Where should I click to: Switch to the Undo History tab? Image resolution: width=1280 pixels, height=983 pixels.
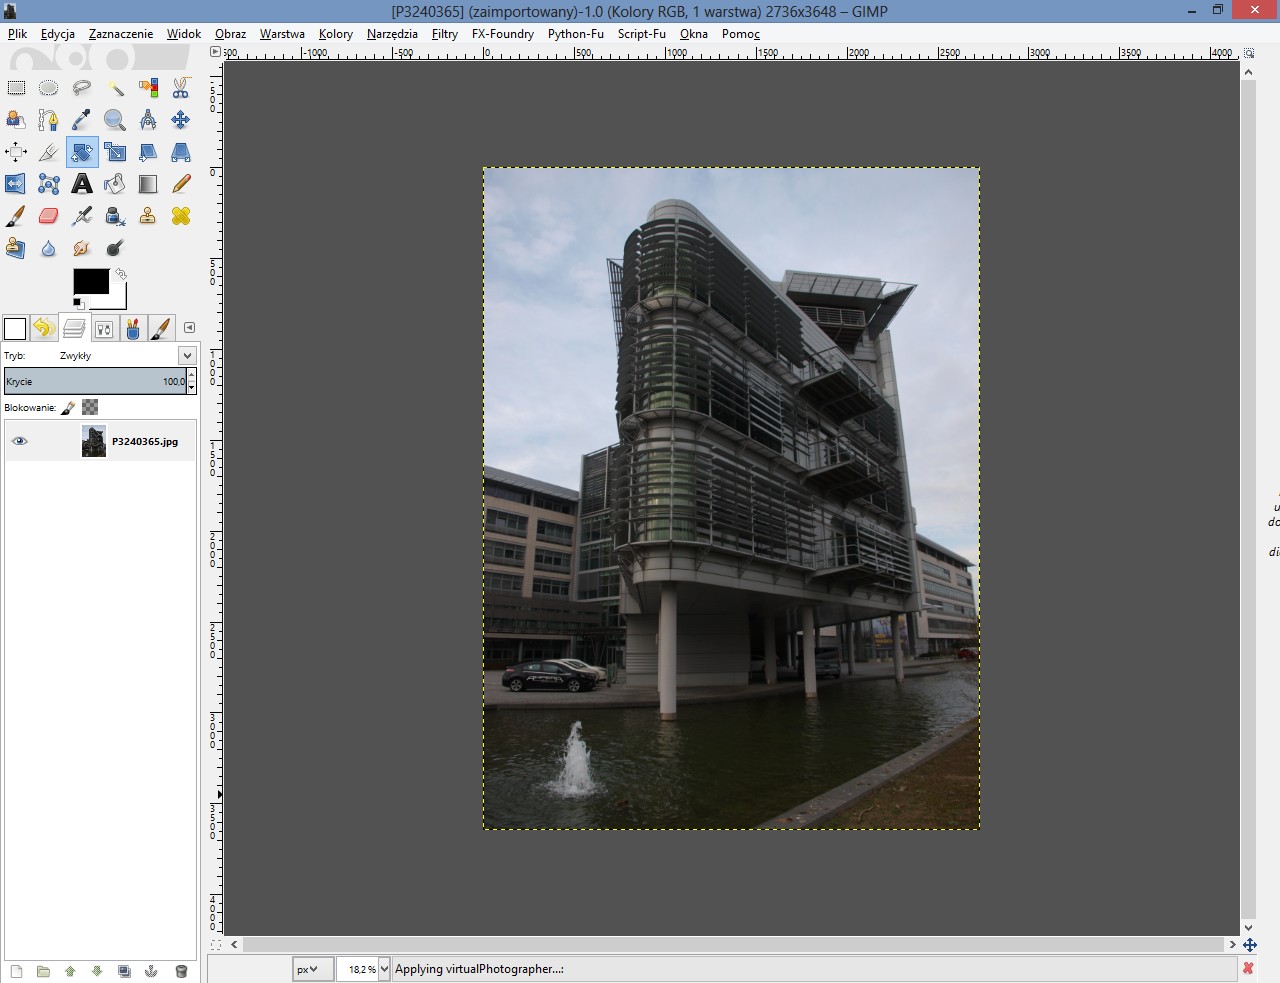[43, 328]
